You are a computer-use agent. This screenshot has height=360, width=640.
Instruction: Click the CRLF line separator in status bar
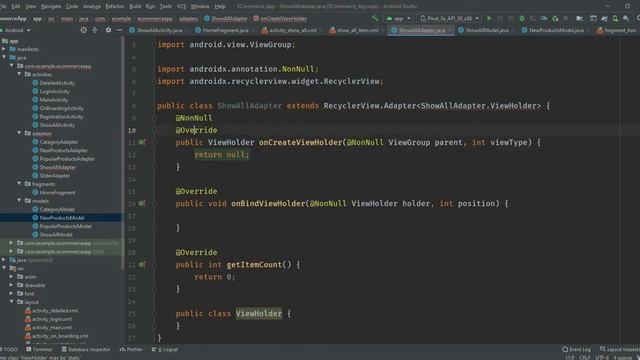(x=584, y=358)
